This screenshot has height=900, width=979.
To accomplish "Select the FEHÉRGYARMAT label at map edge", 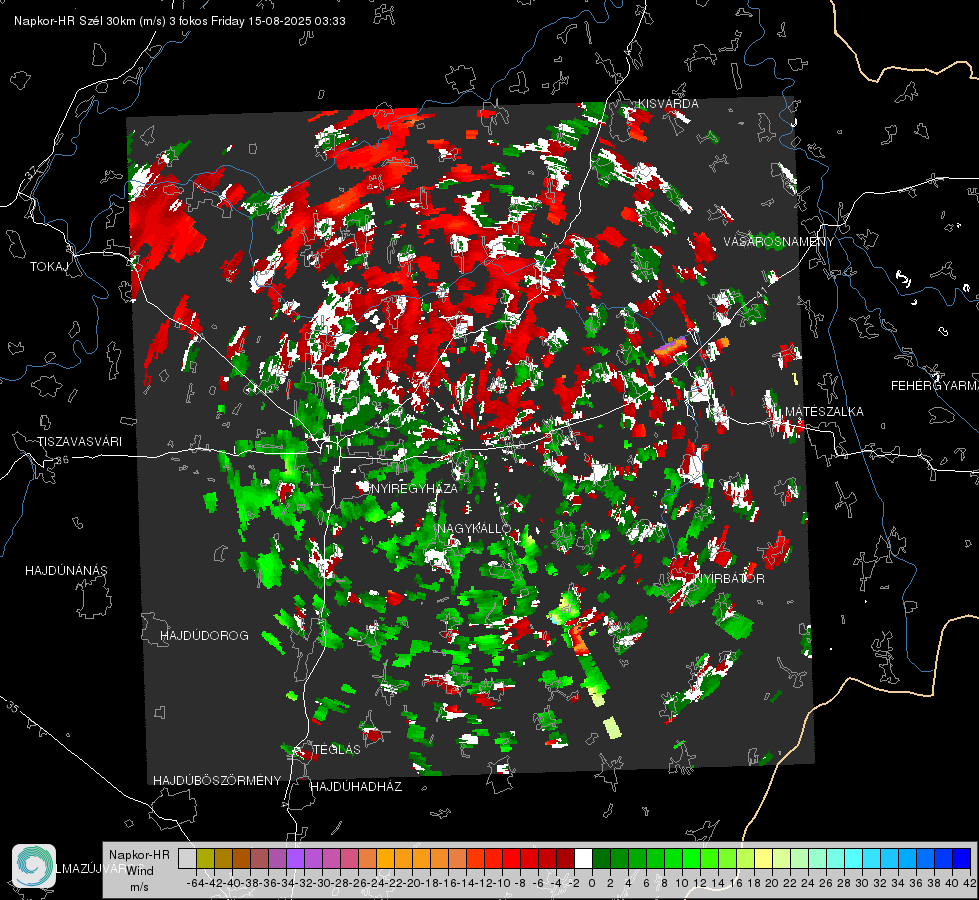I will (935, 386).
